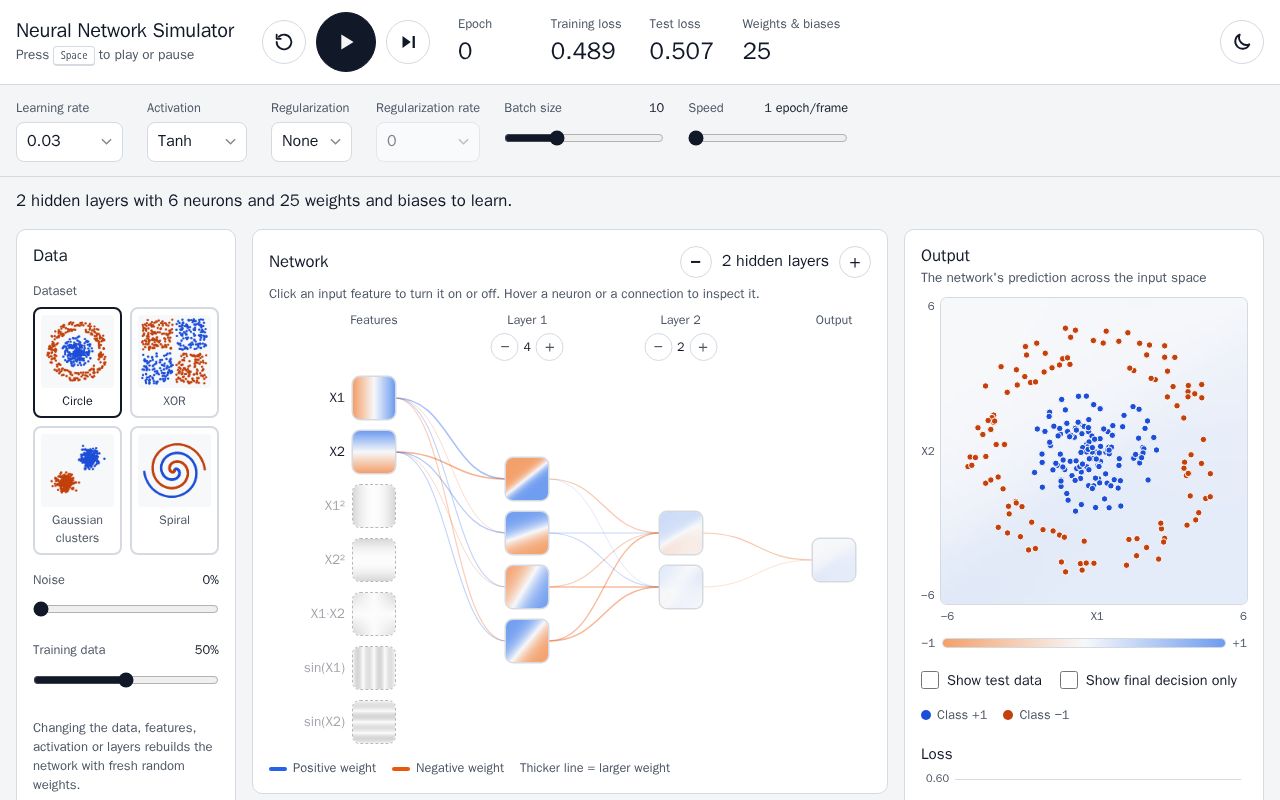The height and width of the screenshot is (800, 1280).
Task: Check Show final decision only
Action: 1069,680
